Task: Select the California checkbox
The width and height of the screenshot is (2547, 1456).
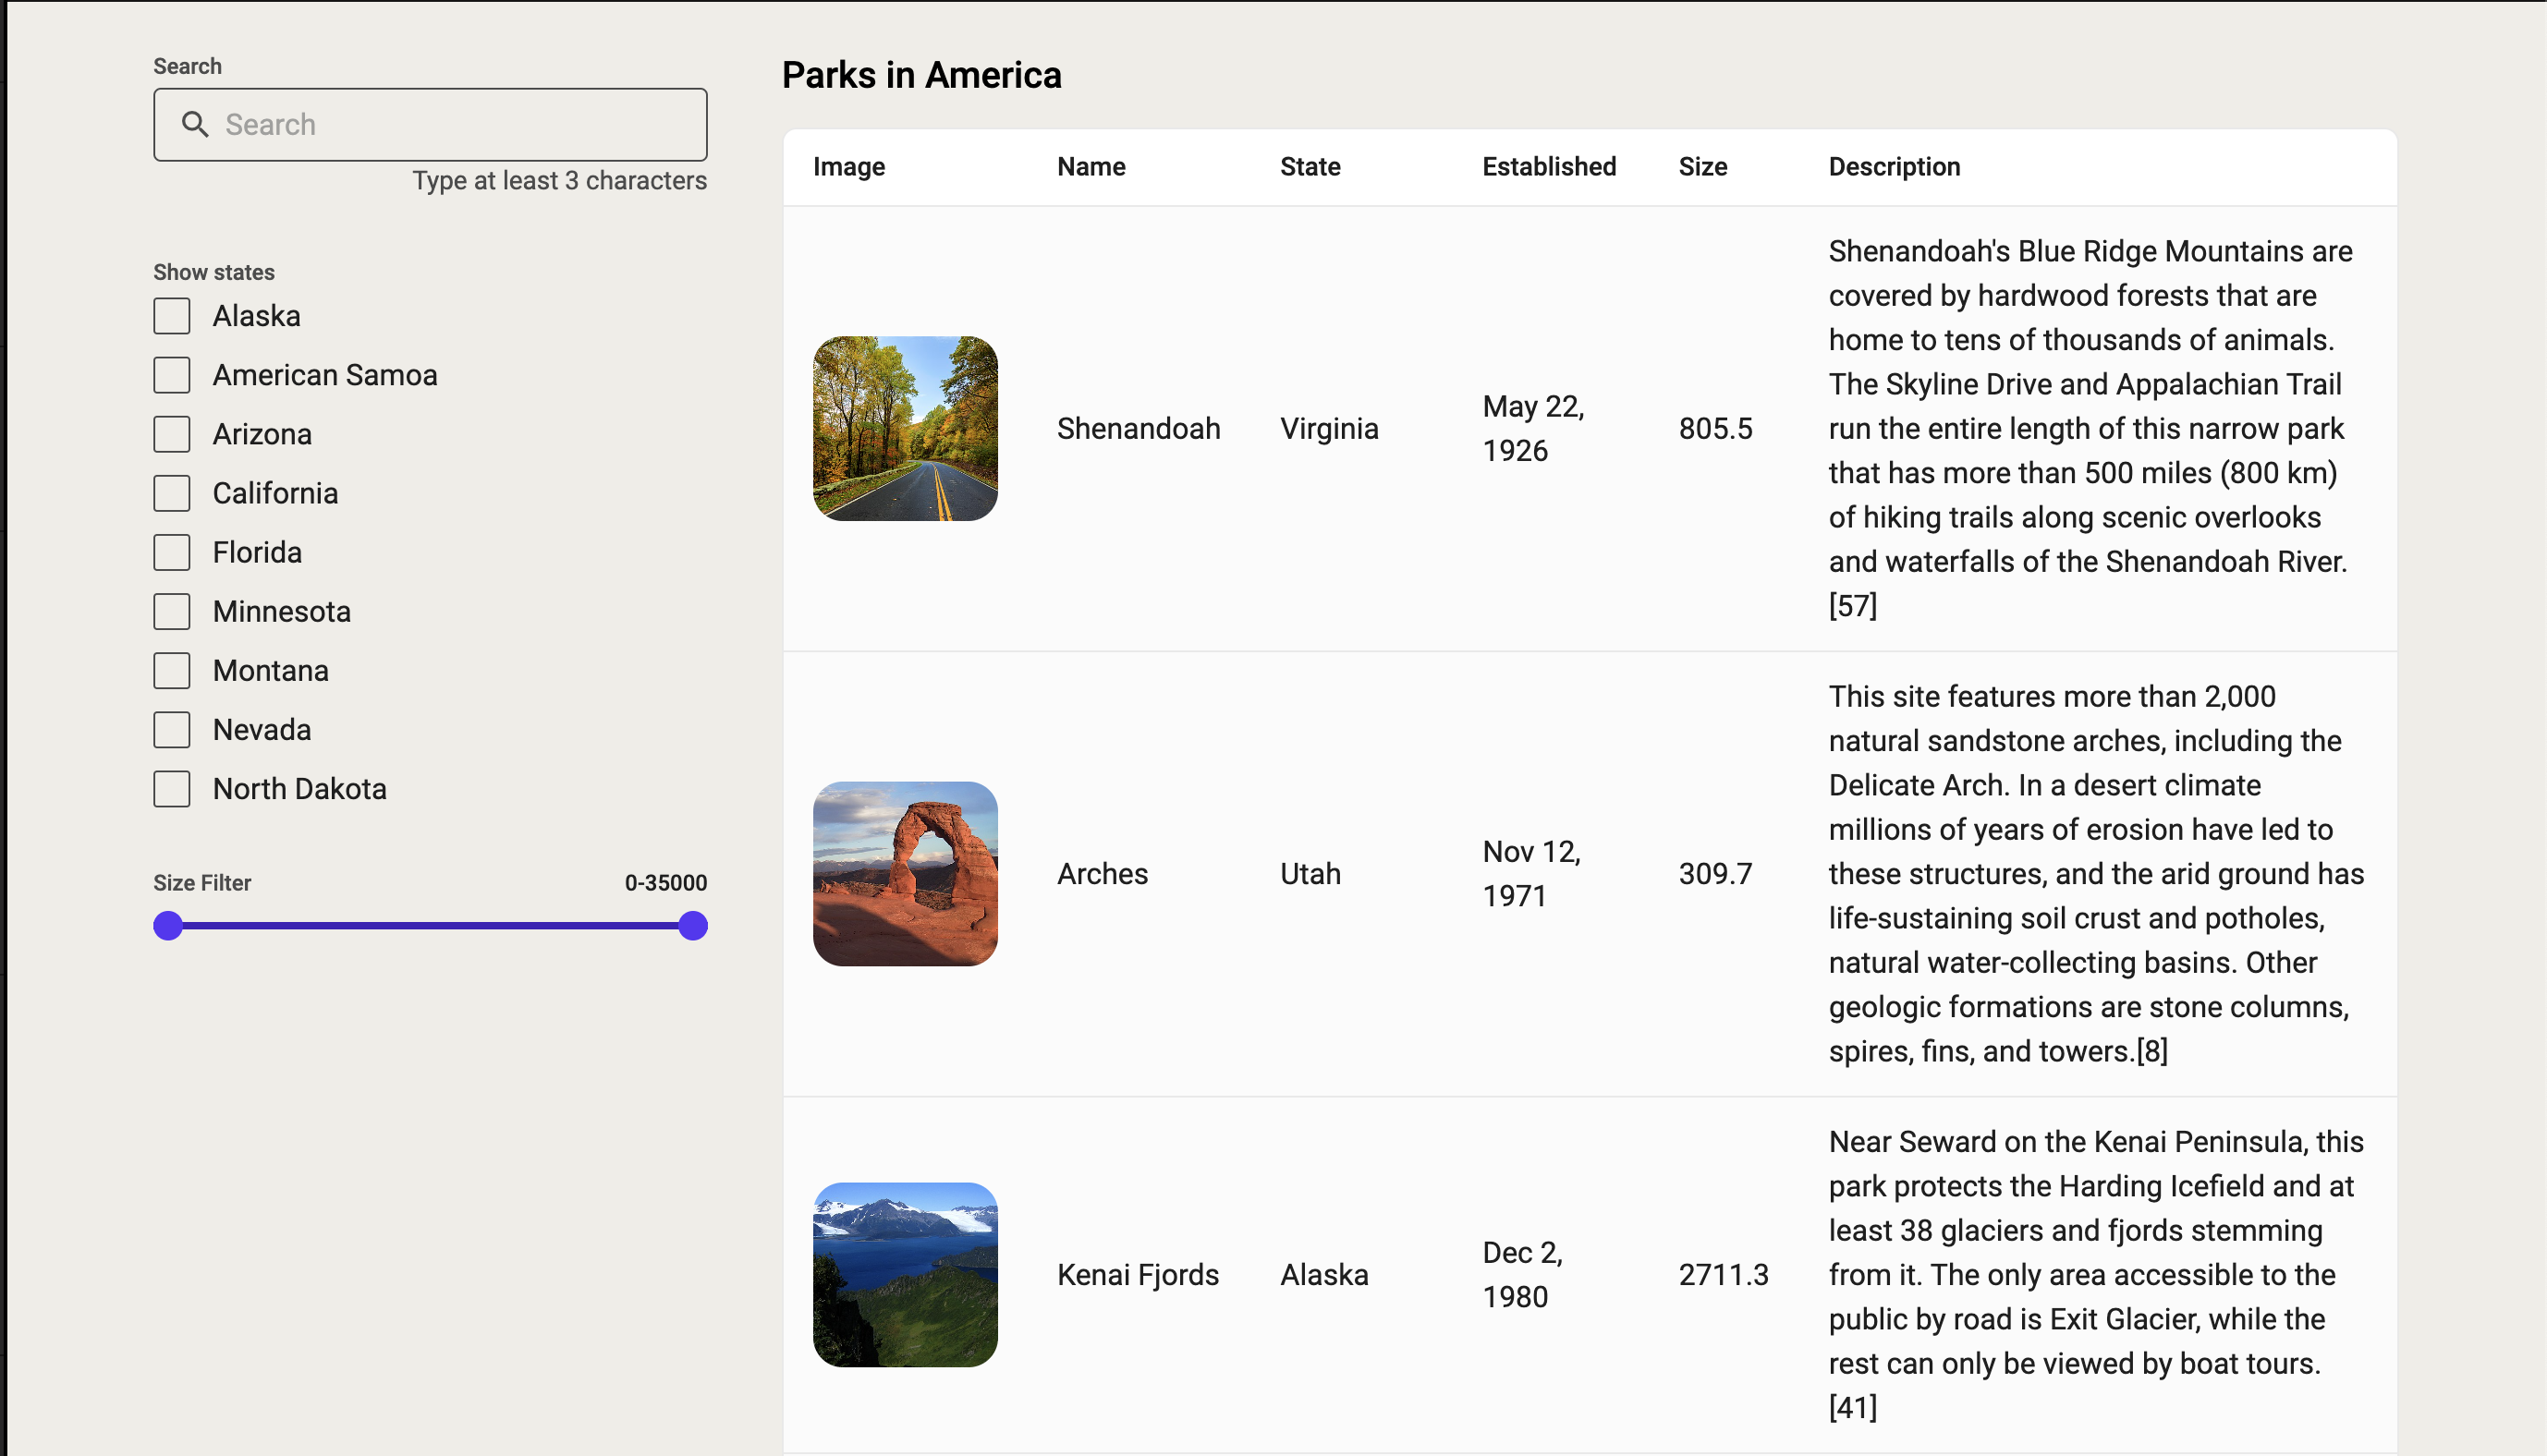Action: (x=172, y=493)
